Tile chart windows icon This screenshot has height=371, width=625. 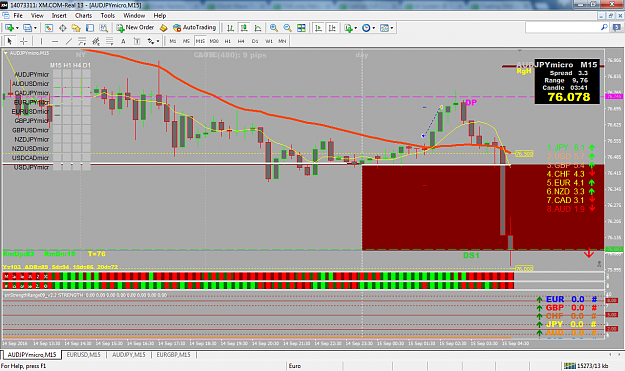pyautogui.click(x=301, y=28)
